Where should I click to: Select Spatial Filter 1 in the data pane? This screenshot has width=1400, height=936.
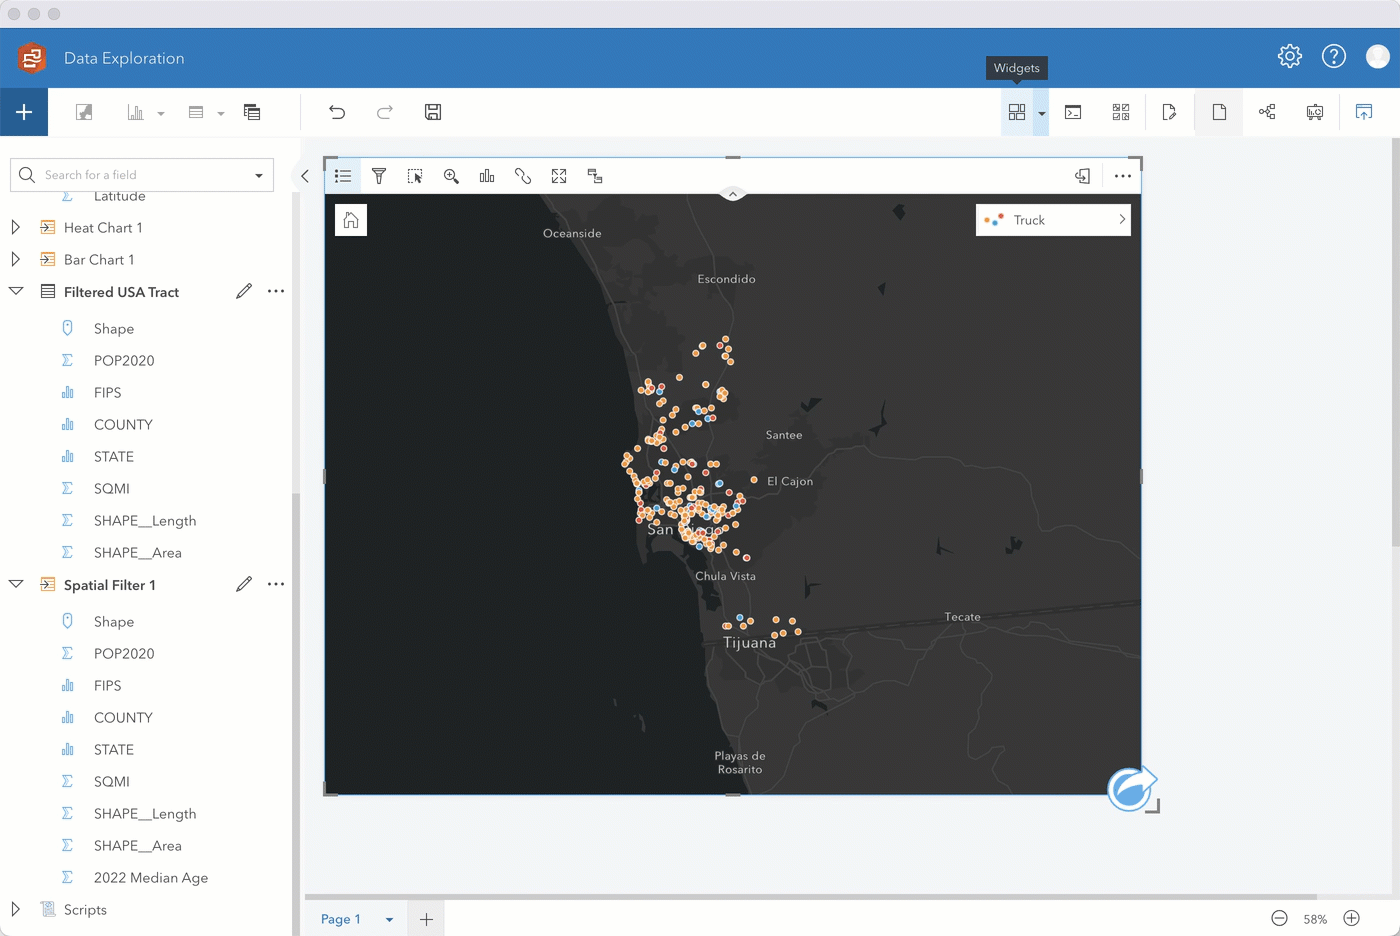(110, 585)
